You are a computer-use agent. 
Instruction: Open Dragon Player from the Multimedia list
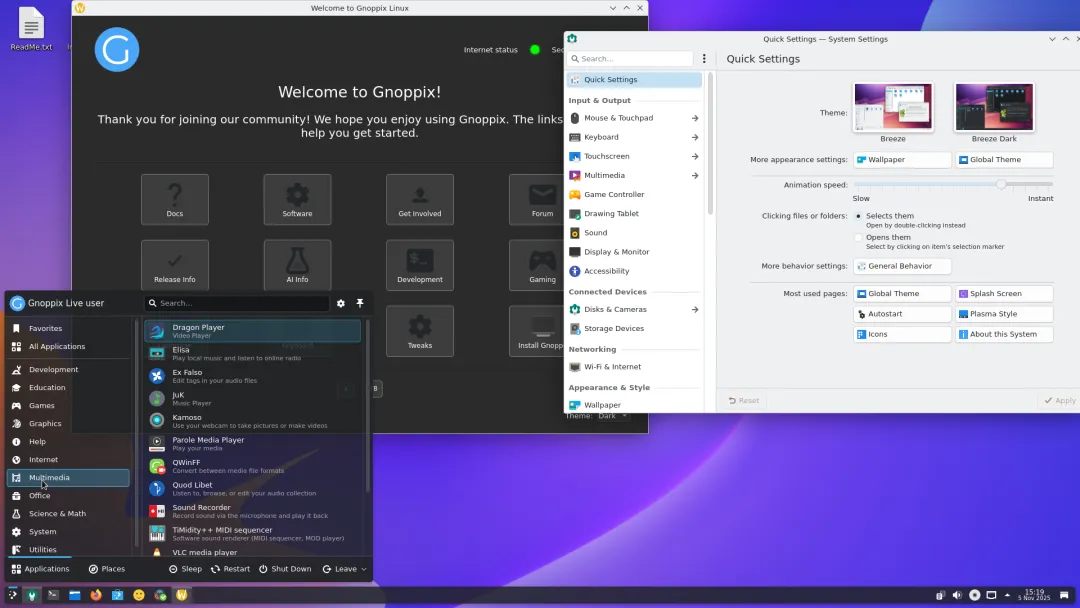point(252,331)
